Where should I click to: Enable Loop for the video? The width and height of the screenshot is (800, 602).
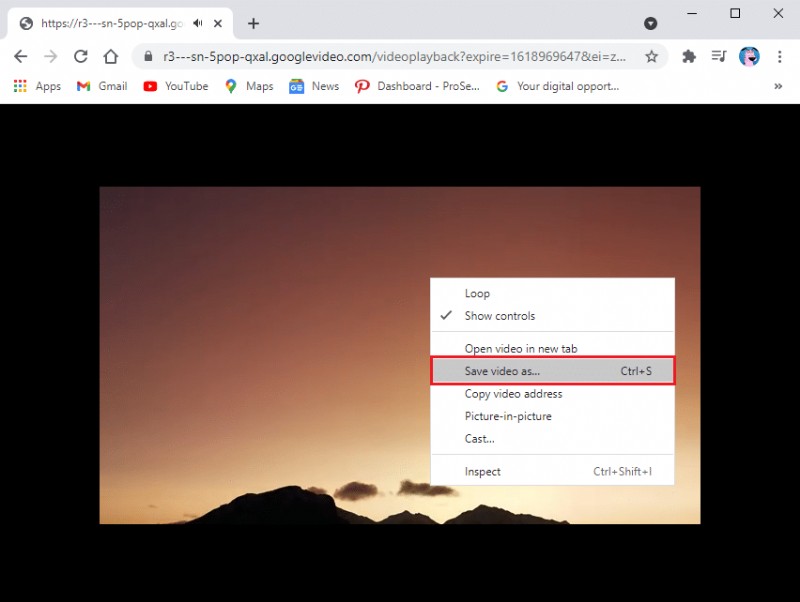(x=477, y=293)
